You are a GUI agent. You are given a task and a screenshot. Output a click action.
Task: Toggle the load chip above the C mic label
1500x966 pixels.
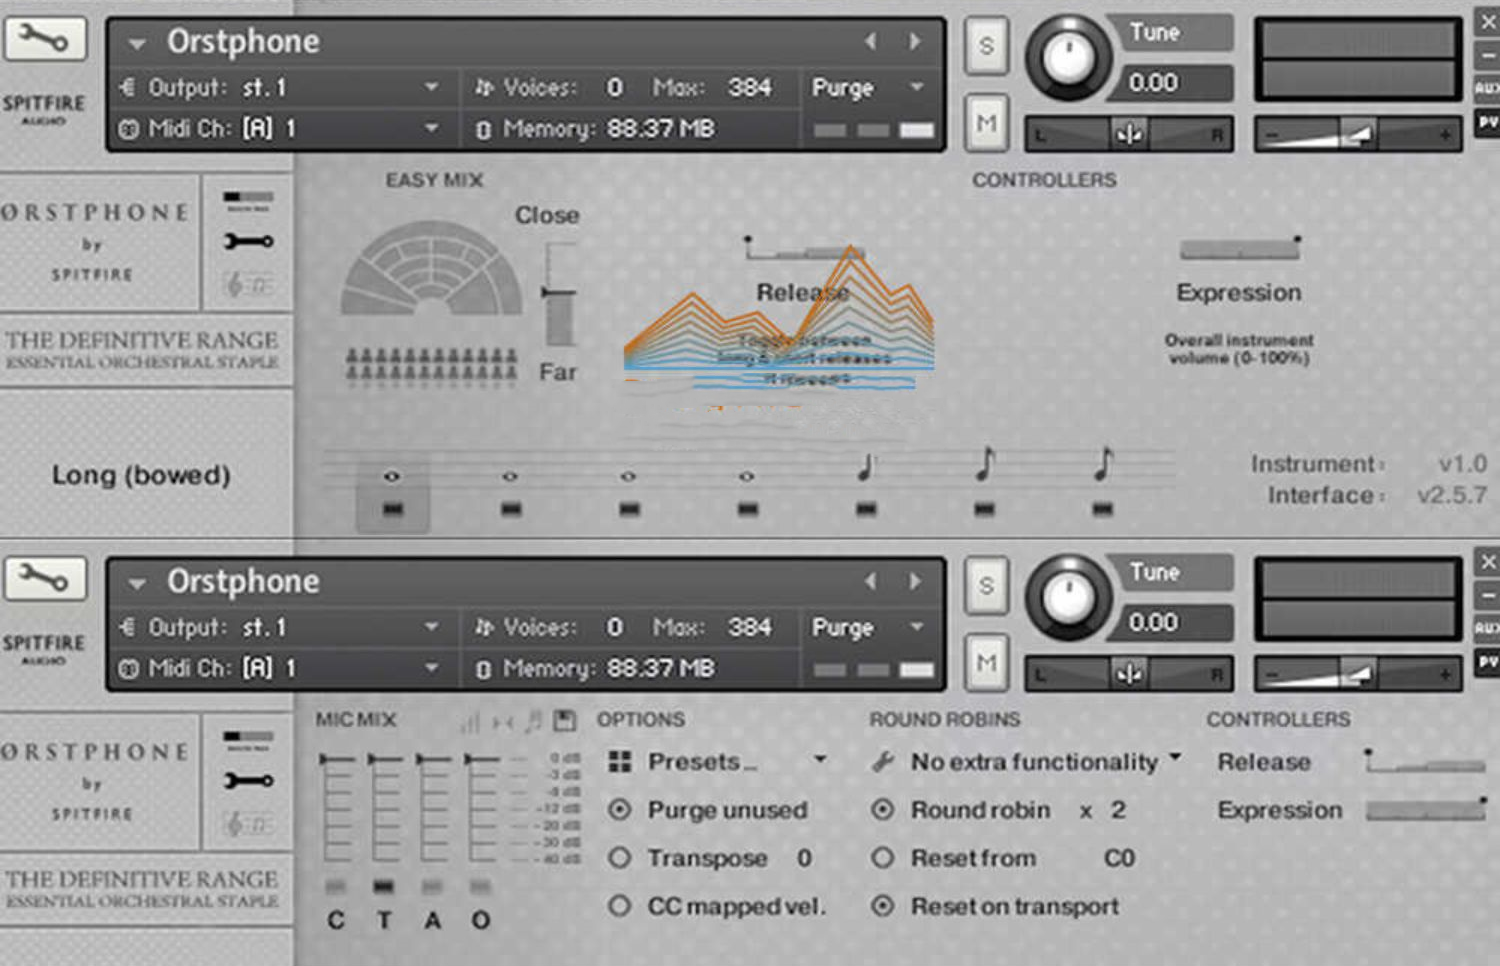coord(335,886)
